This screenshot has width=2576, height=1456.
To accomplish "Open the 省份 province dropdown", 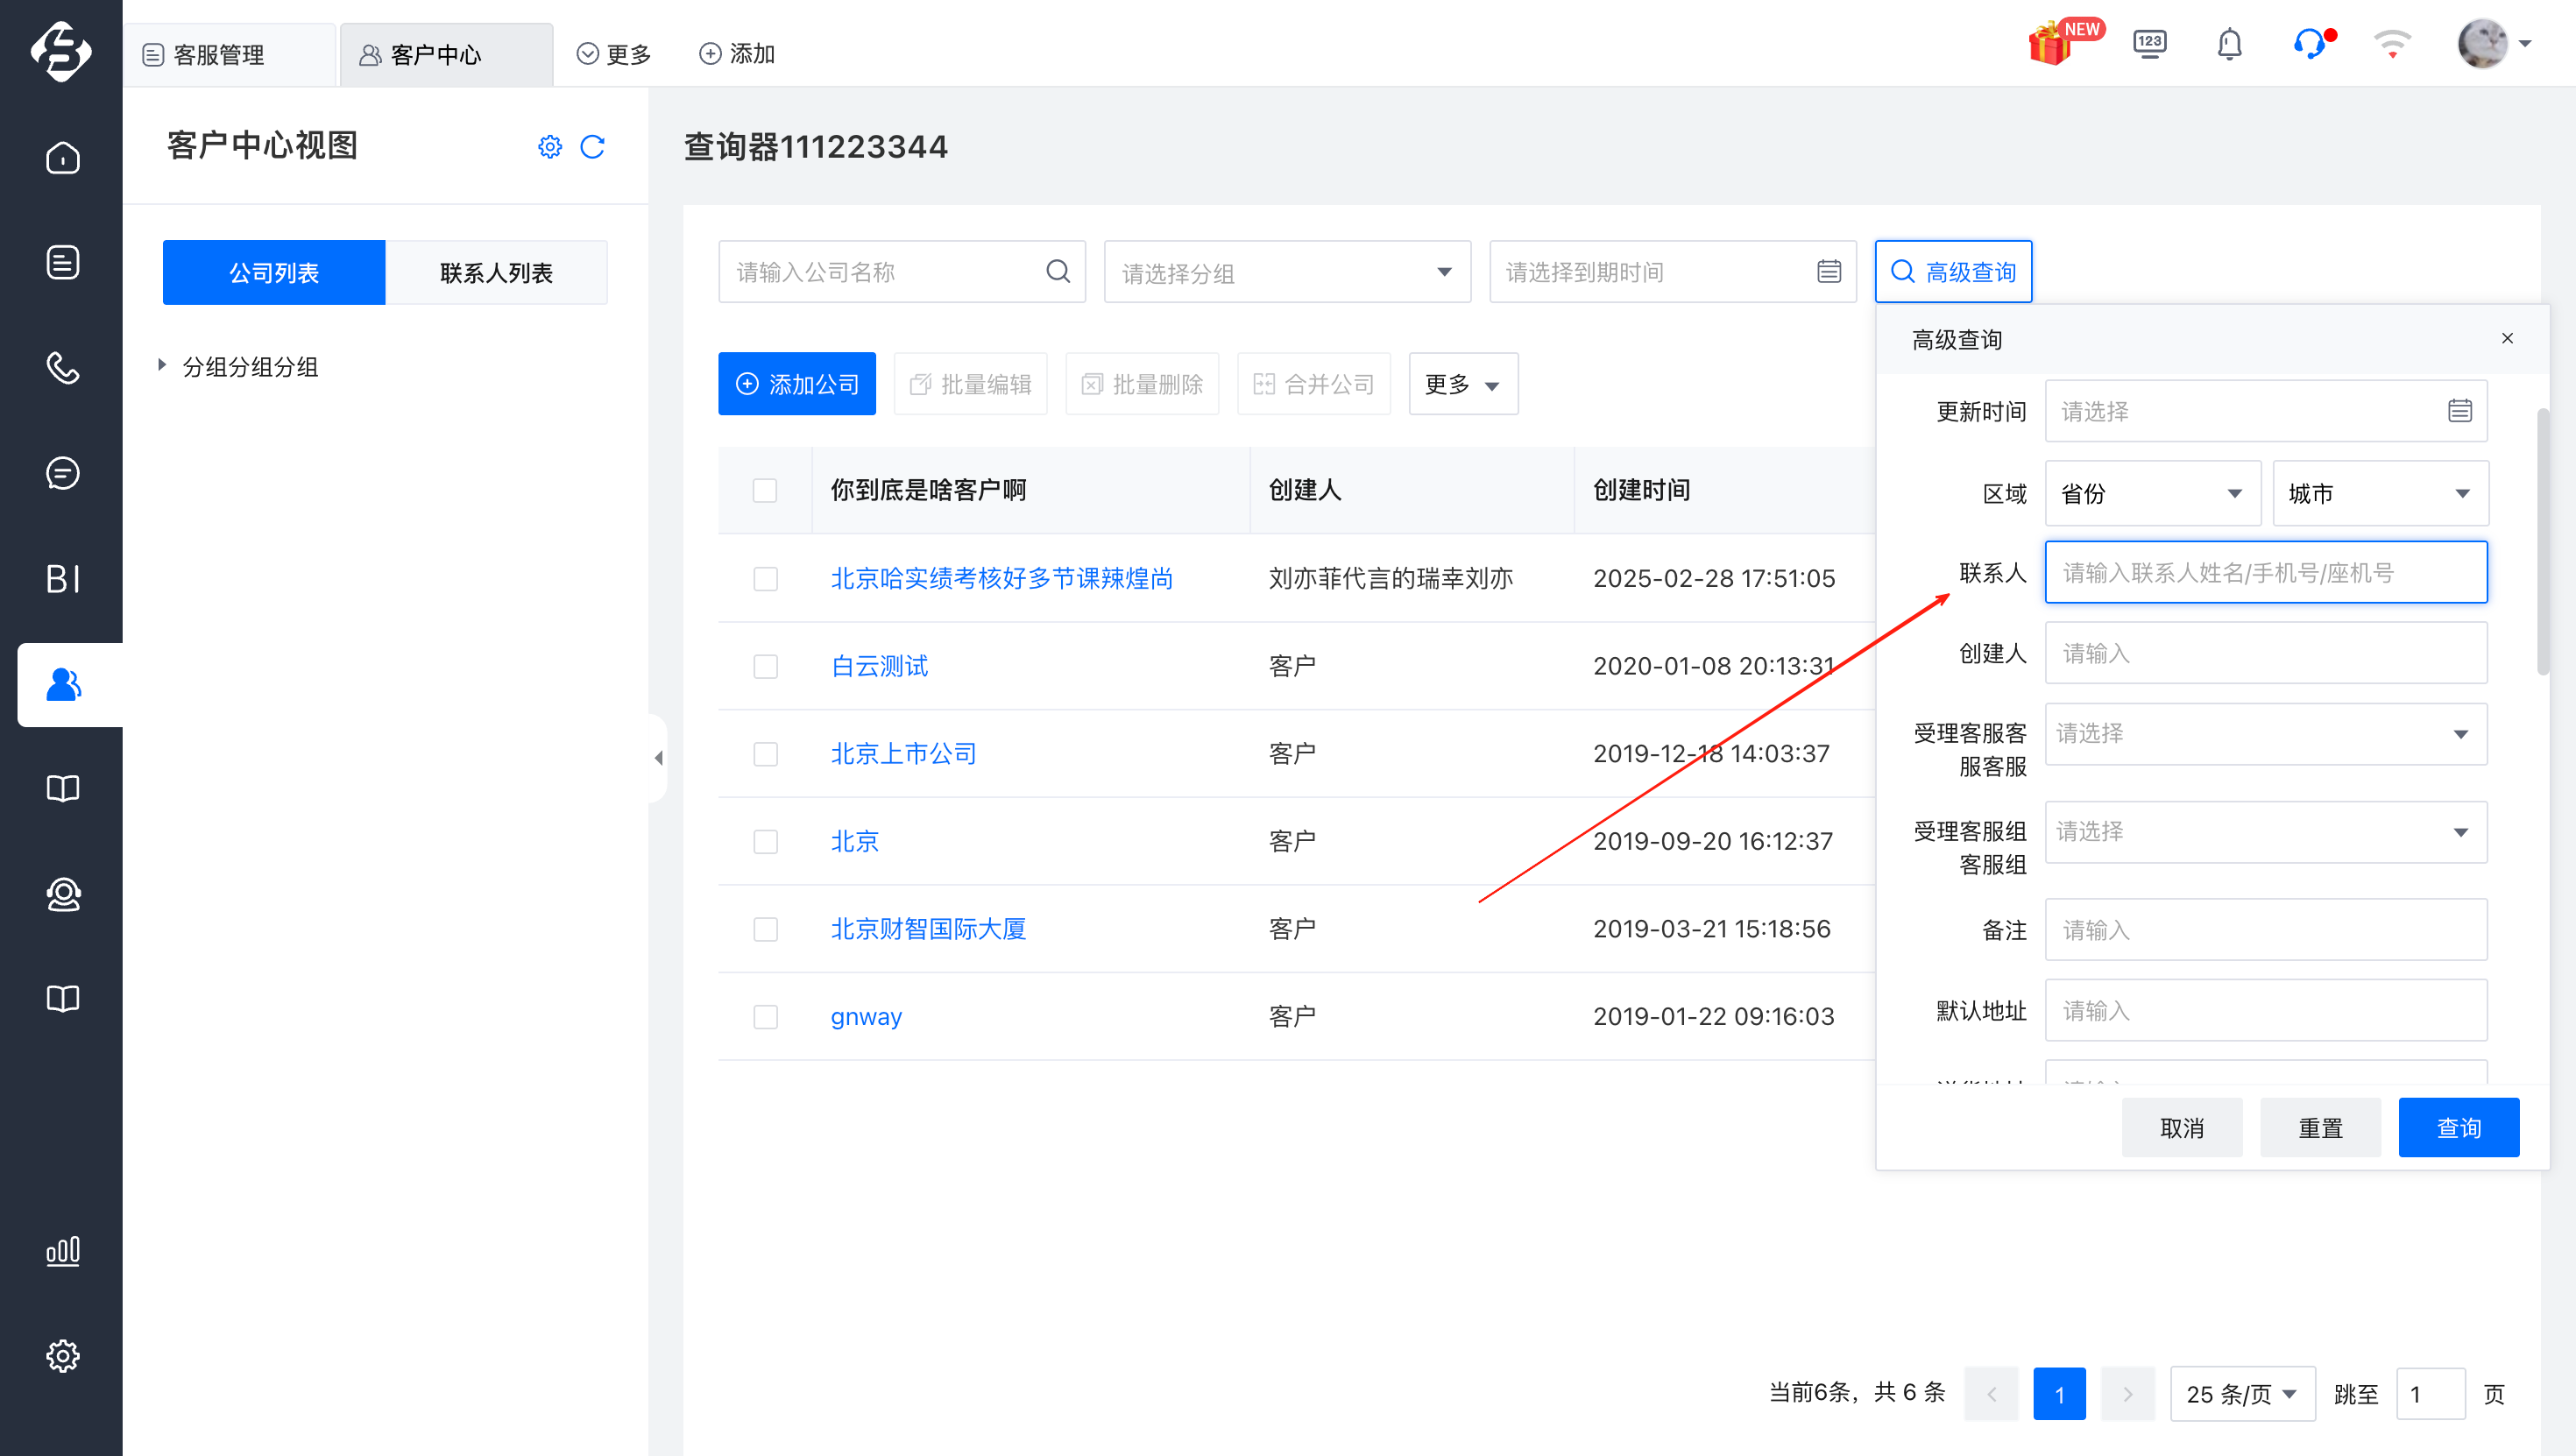I will click(x=2152, y=493).
